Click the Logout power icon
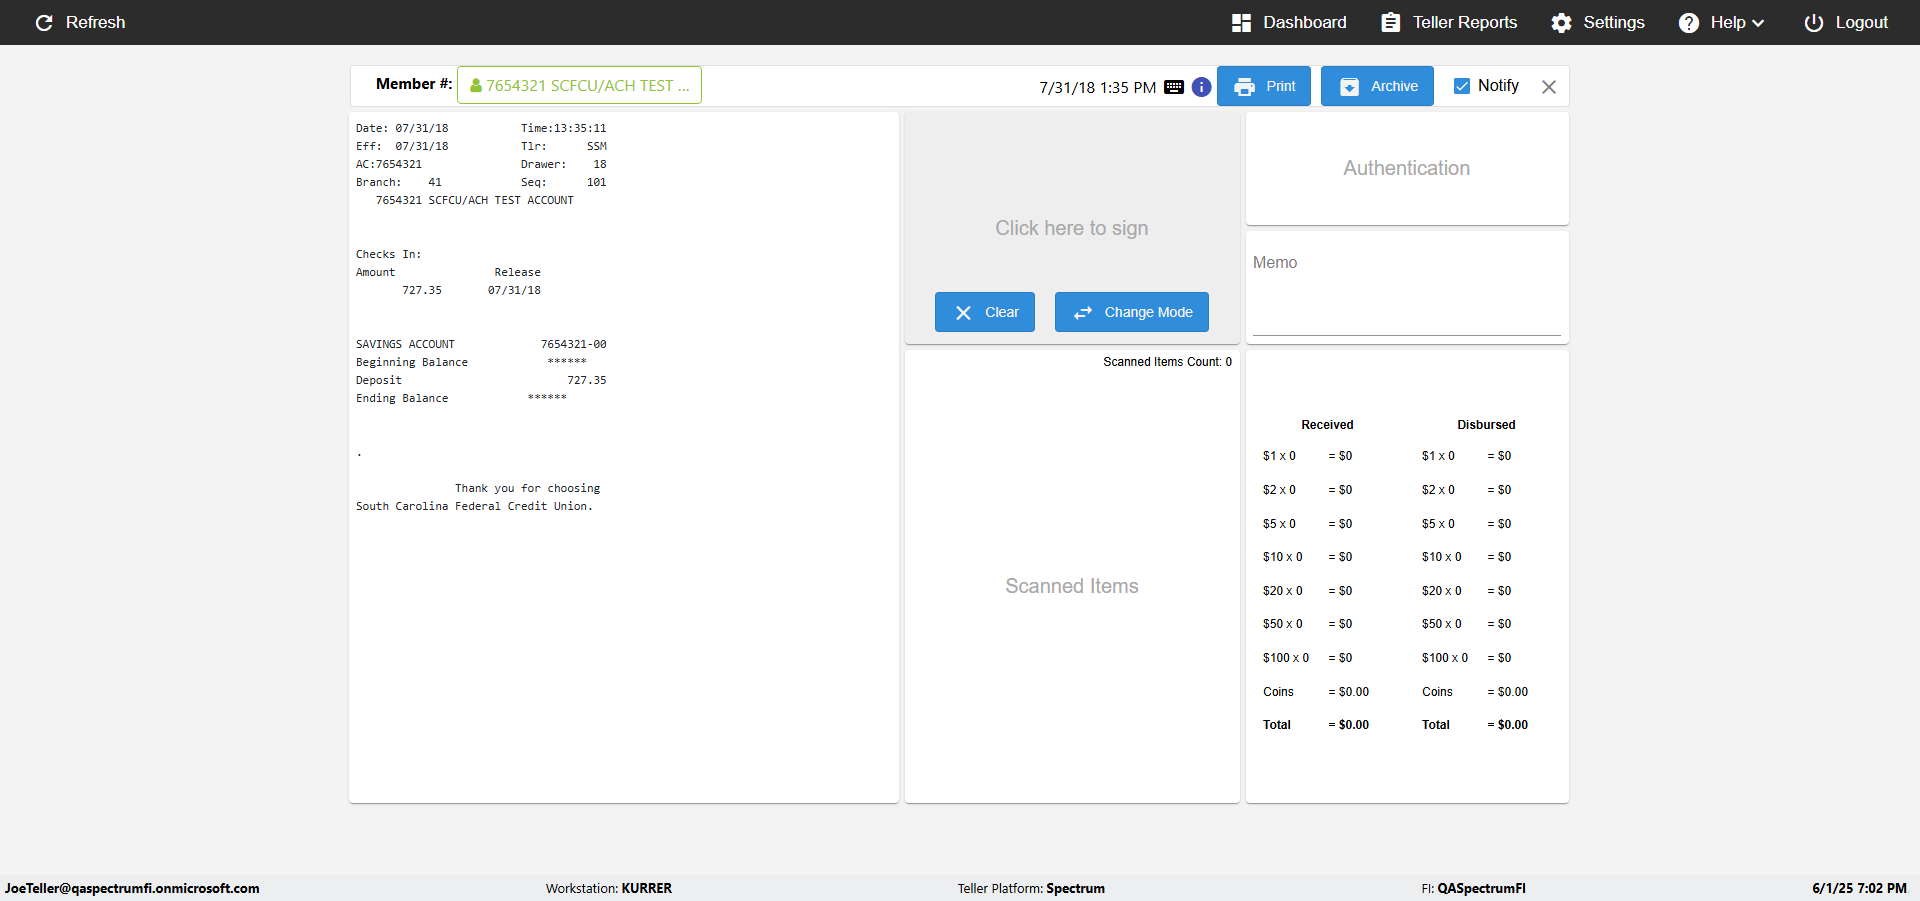Viewport: 1920px width, 901px height. coord(1813,23)
